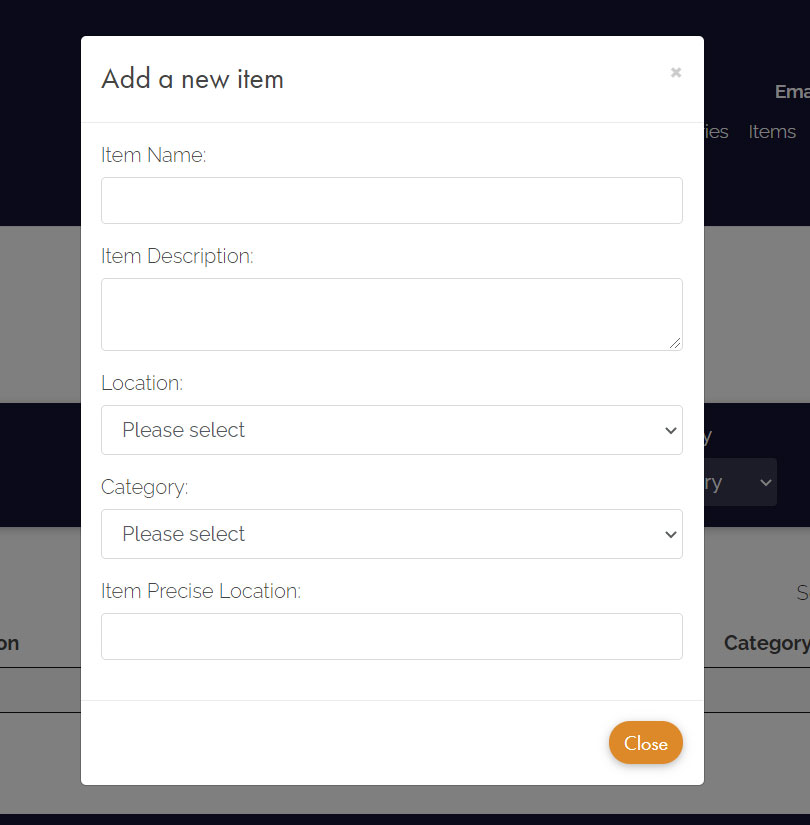Click the 'Item Description:' label
The height and width of the screenshot is (825, 810).
(x=177, y=256)
